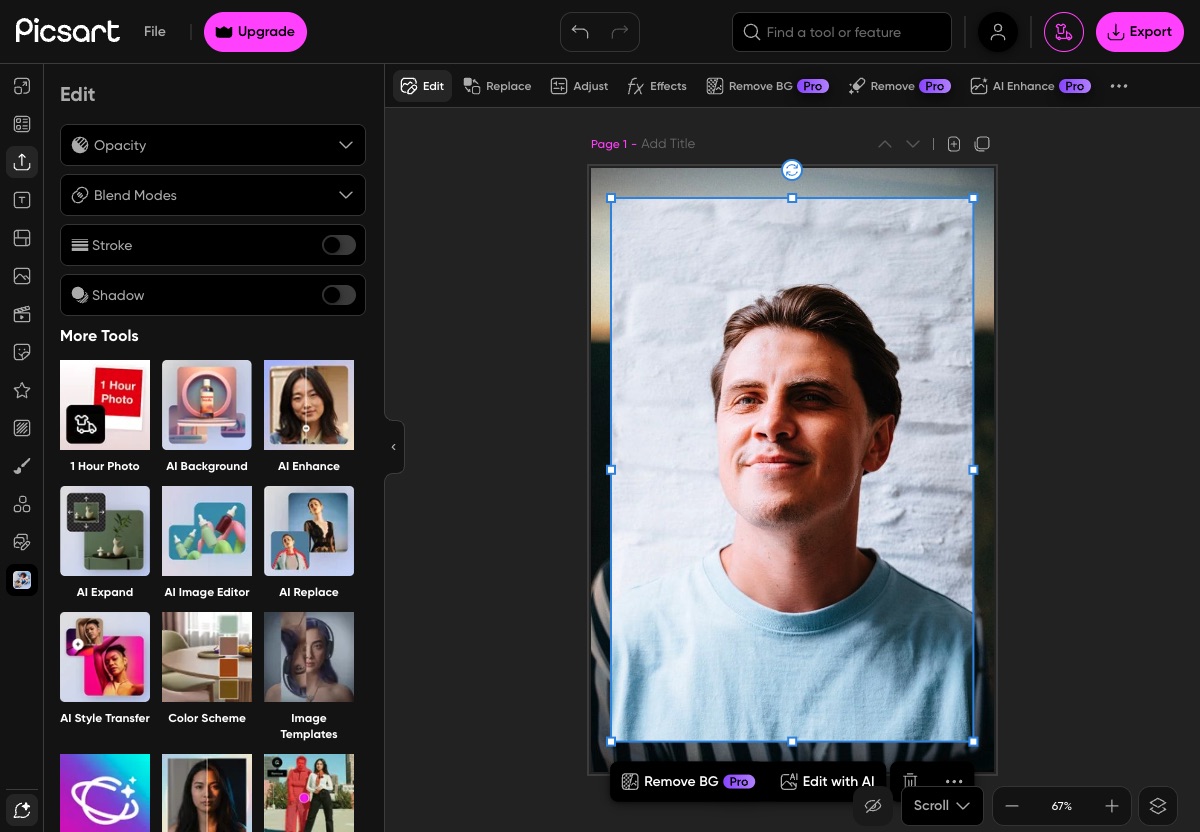Viewport: 1200px width, 832px height.
Task: Toggle the hide-UI eye icon
Action: 873,806
